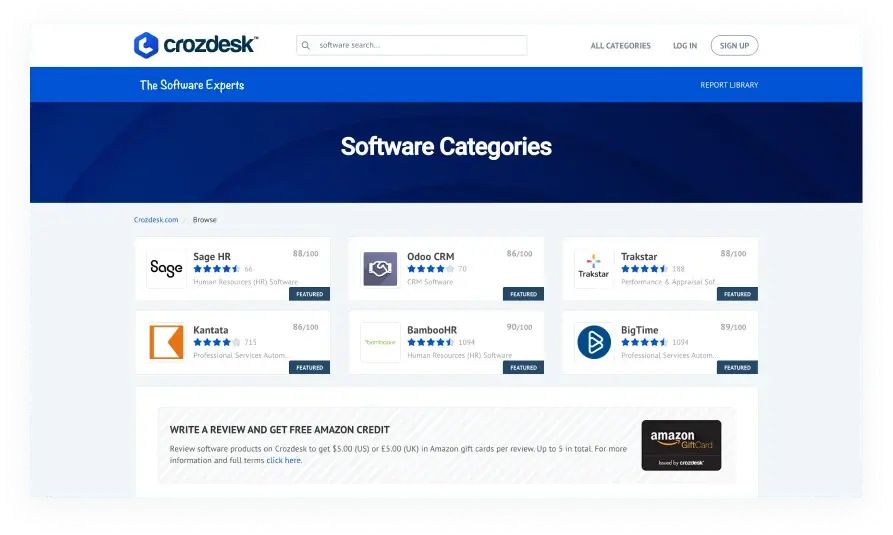Click BambooHR's 90/100 score
This screenshot has width=893, height=535.
point(519,327)
